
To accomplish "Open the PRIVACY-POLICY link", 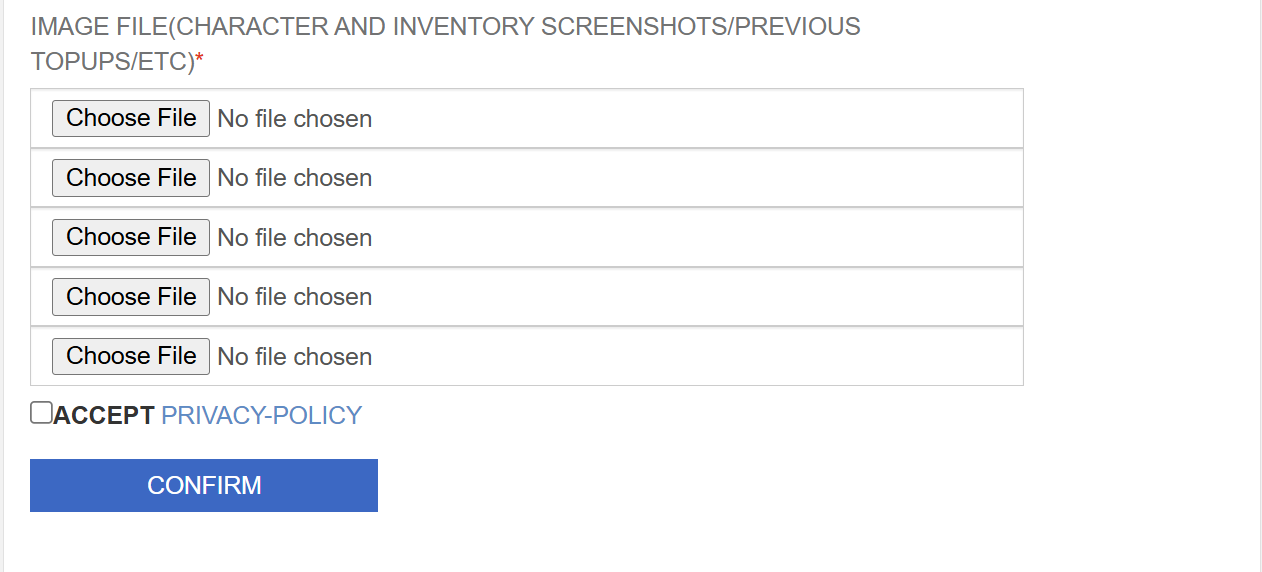I will pyautogui.click(x=261, y=416).
